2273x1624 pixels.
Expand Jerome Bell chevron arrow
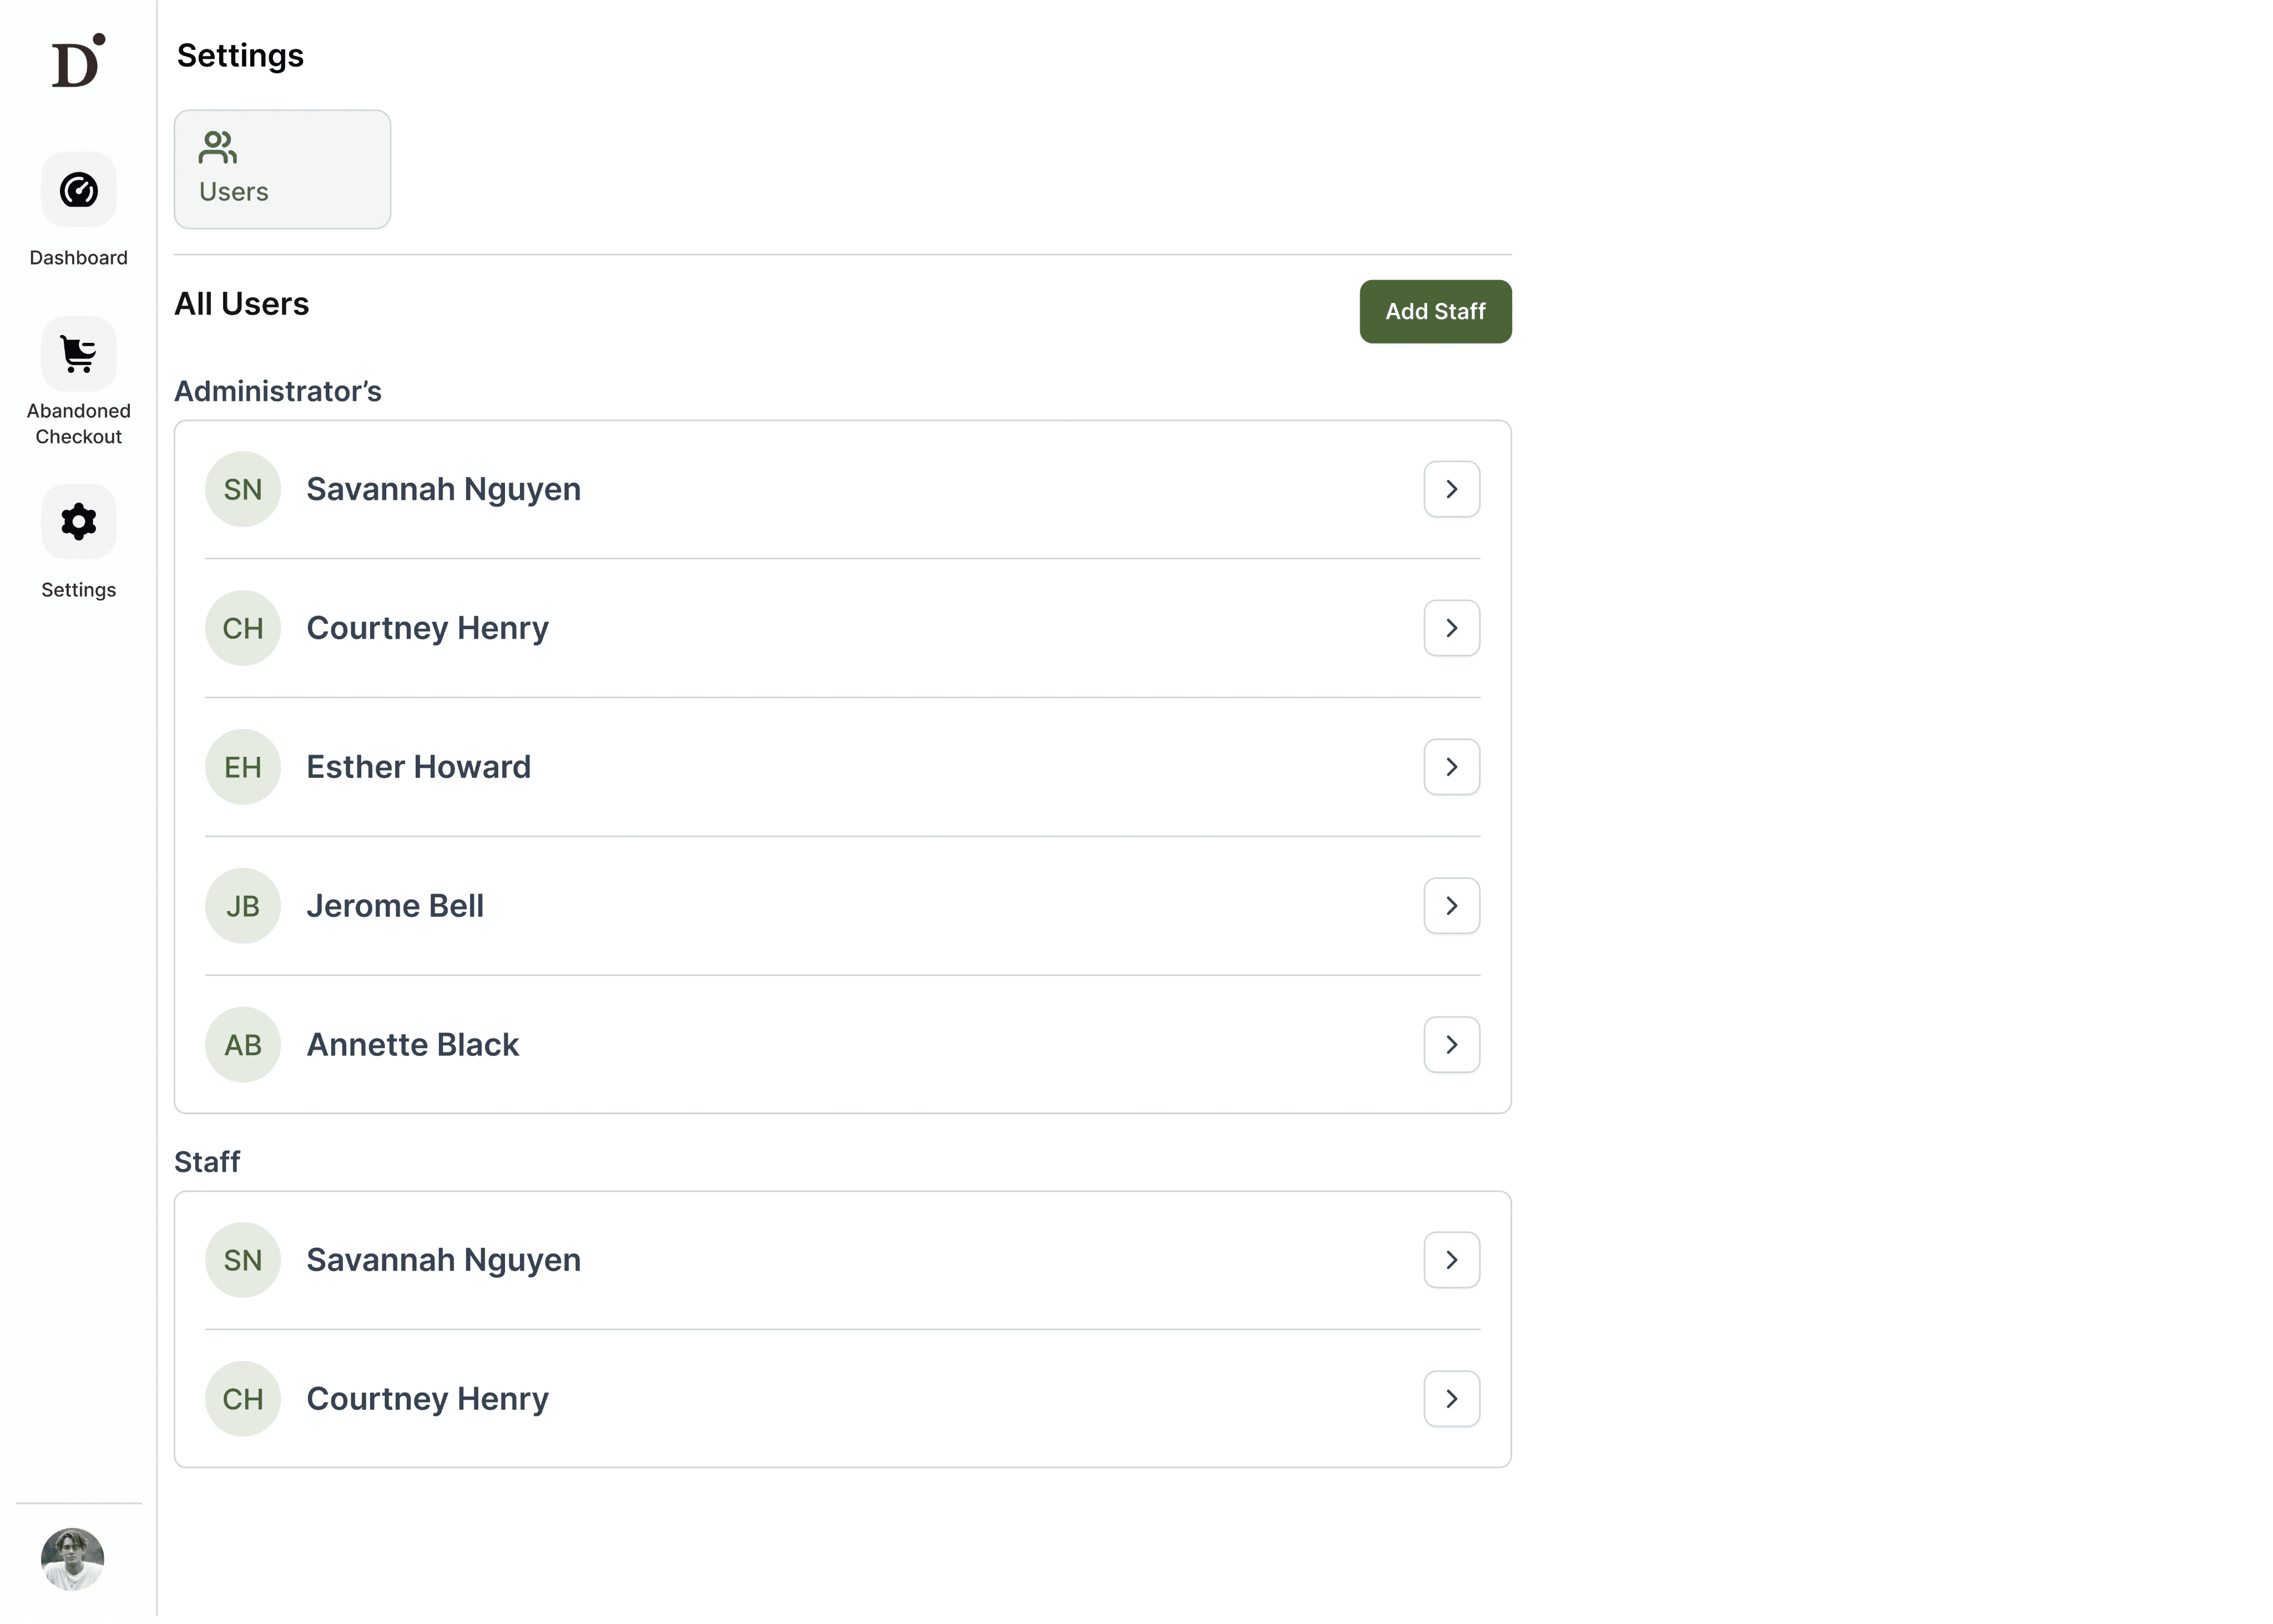click(1452, 907)
